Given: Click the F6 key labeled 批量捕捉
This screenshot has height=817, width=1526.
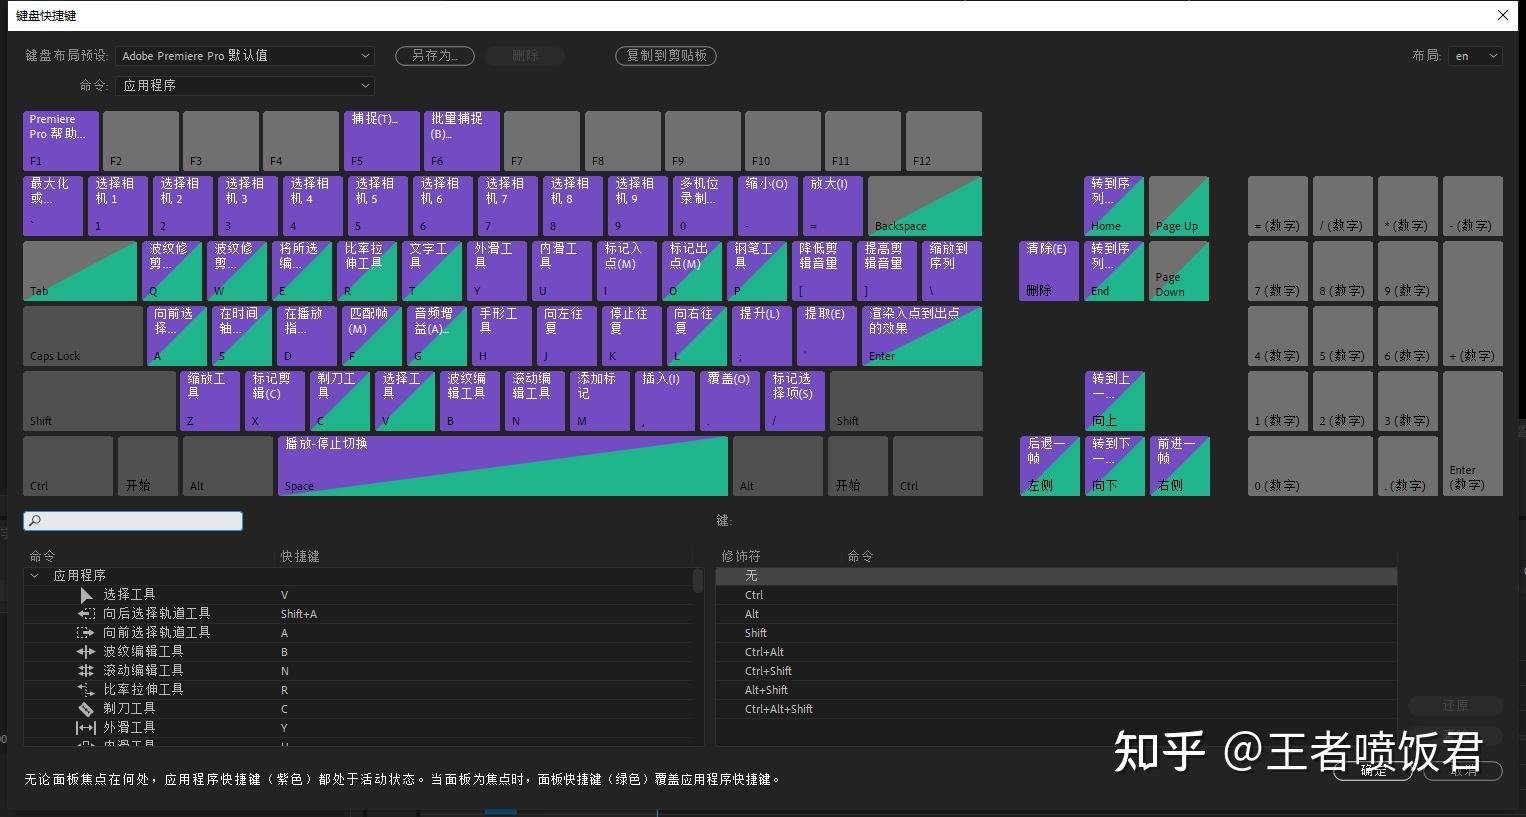Looking at the screenshot, I should click(x=462, y=141).
